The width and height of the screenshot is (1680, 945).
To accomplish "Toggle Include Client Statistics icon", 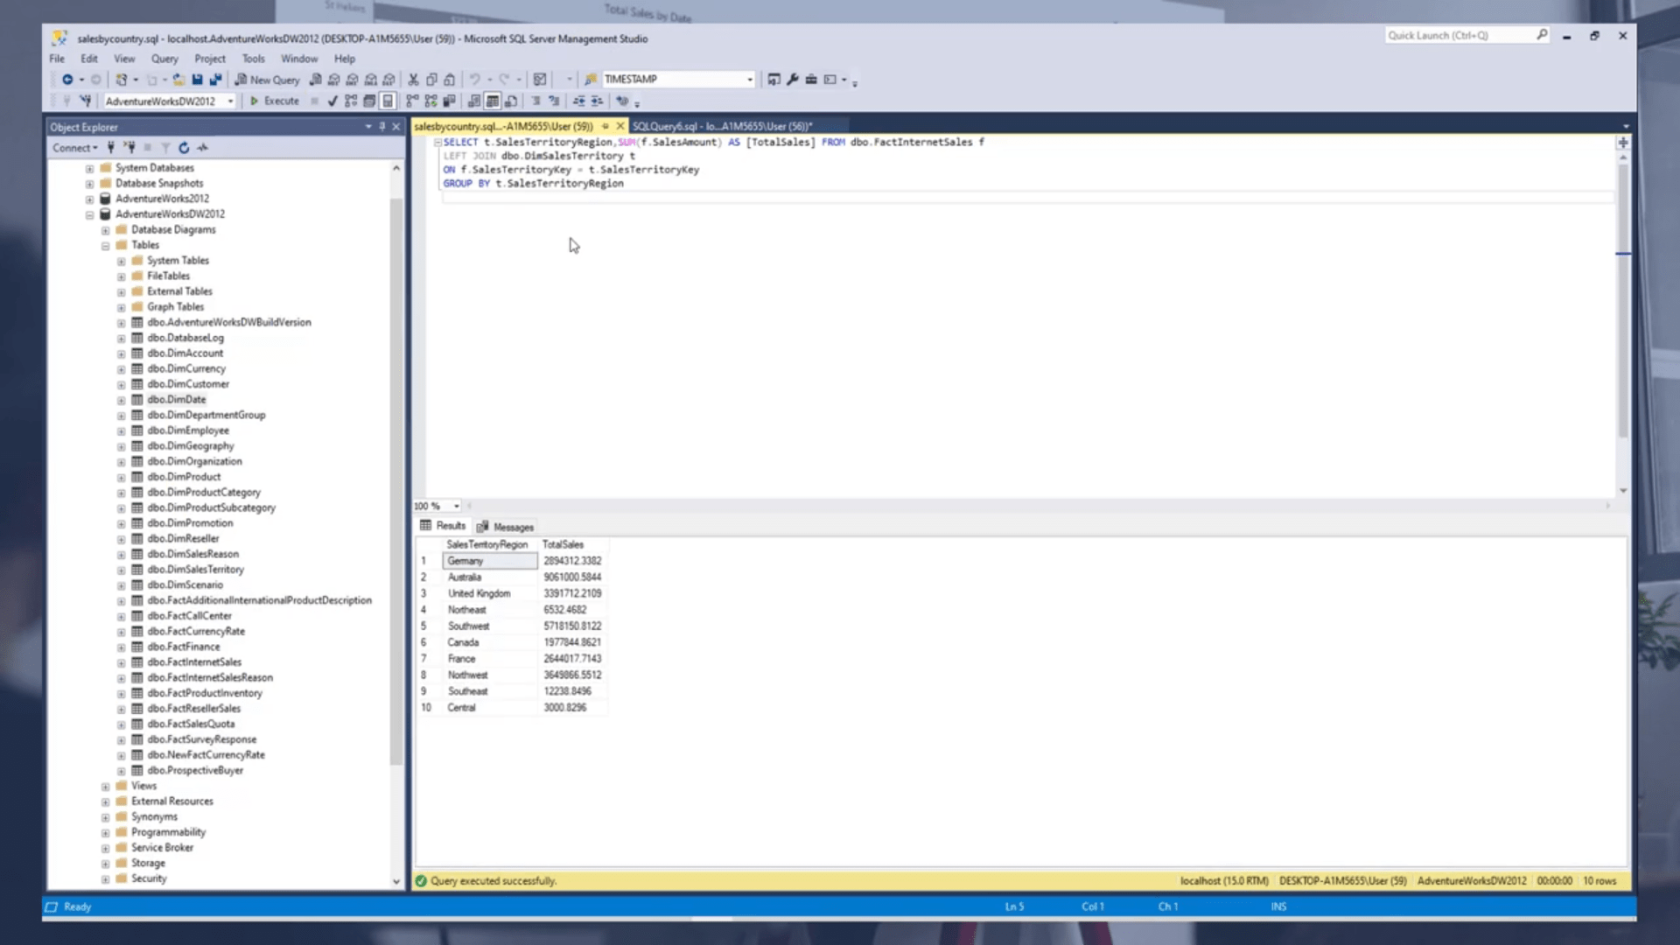I will click(x=449, y=101).
